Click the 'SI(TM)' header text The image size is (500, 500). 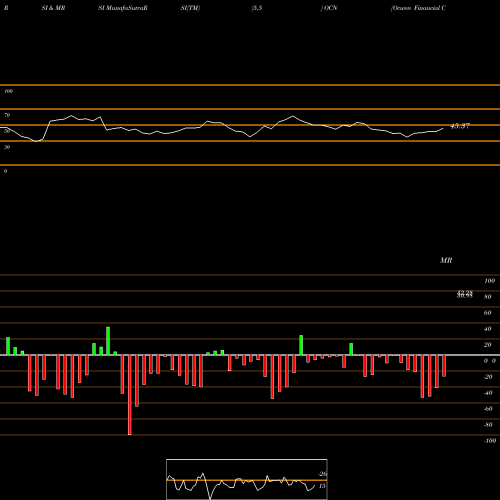point(190,8)
